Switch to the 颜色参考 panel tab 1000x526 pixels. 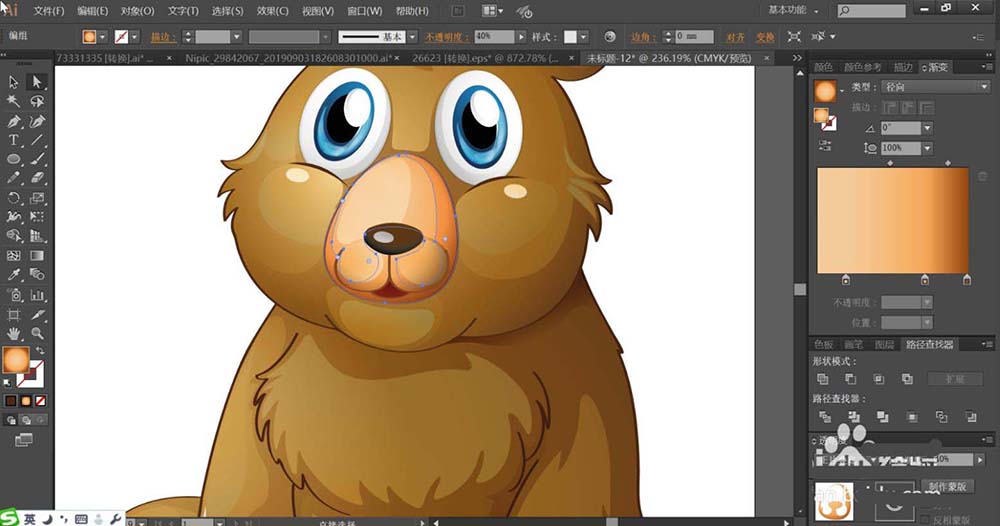point(862,67)
